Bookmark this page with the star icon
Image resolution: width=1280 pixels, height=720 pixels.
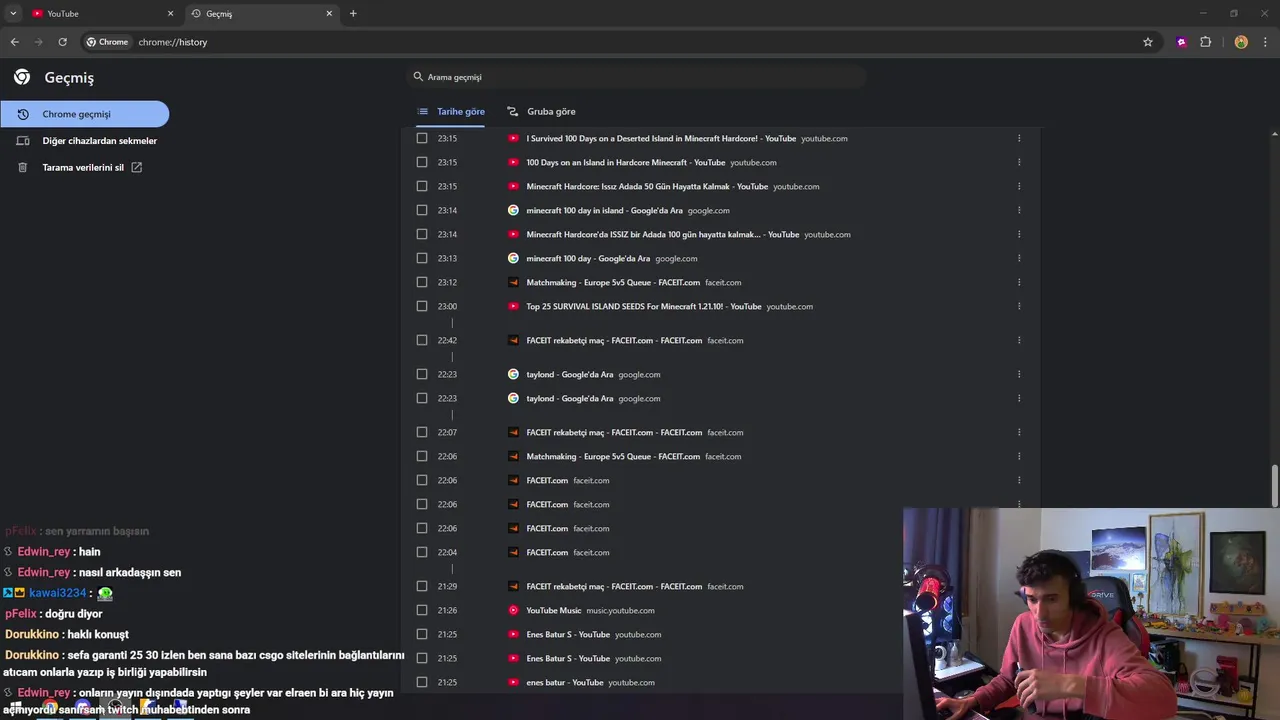[1148, 42]
